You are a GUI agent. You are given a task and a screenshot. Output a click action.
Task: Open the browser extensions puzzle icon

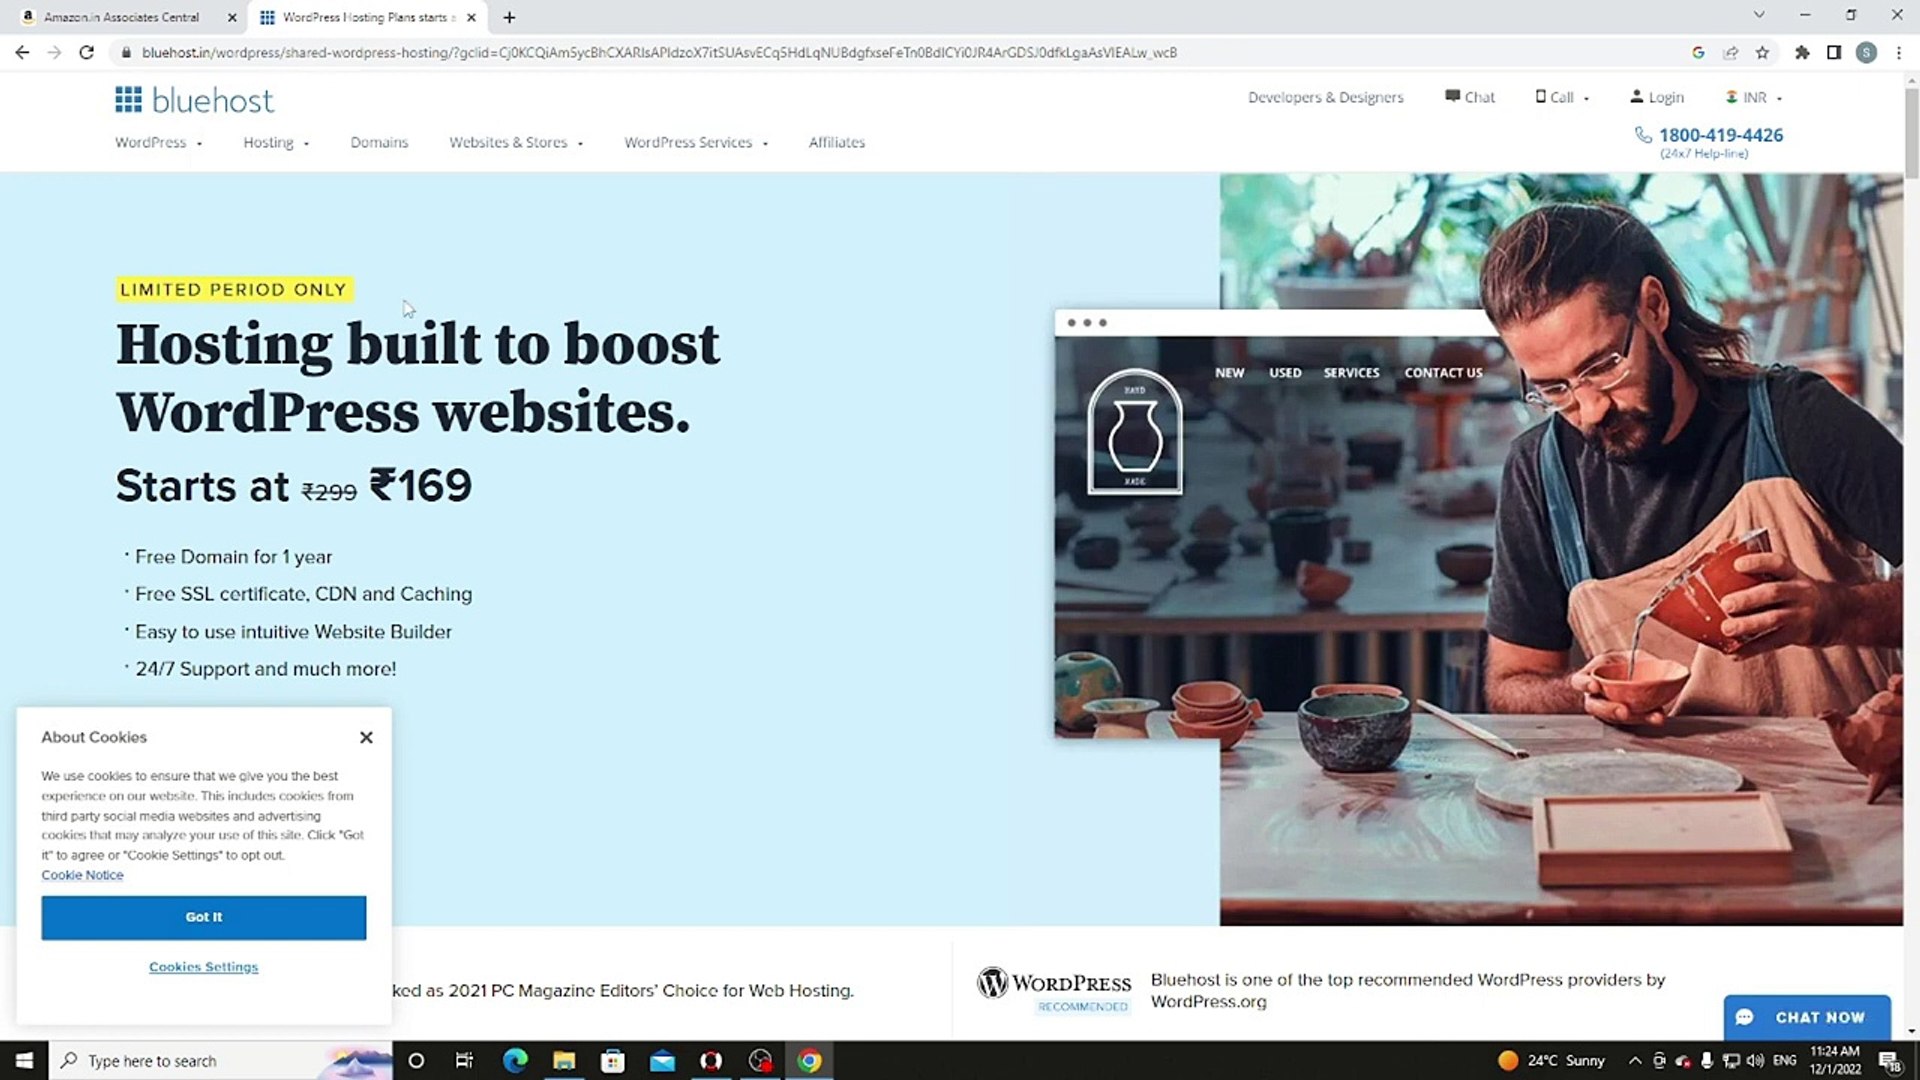pyautogui.click(x=1803, y=53)
